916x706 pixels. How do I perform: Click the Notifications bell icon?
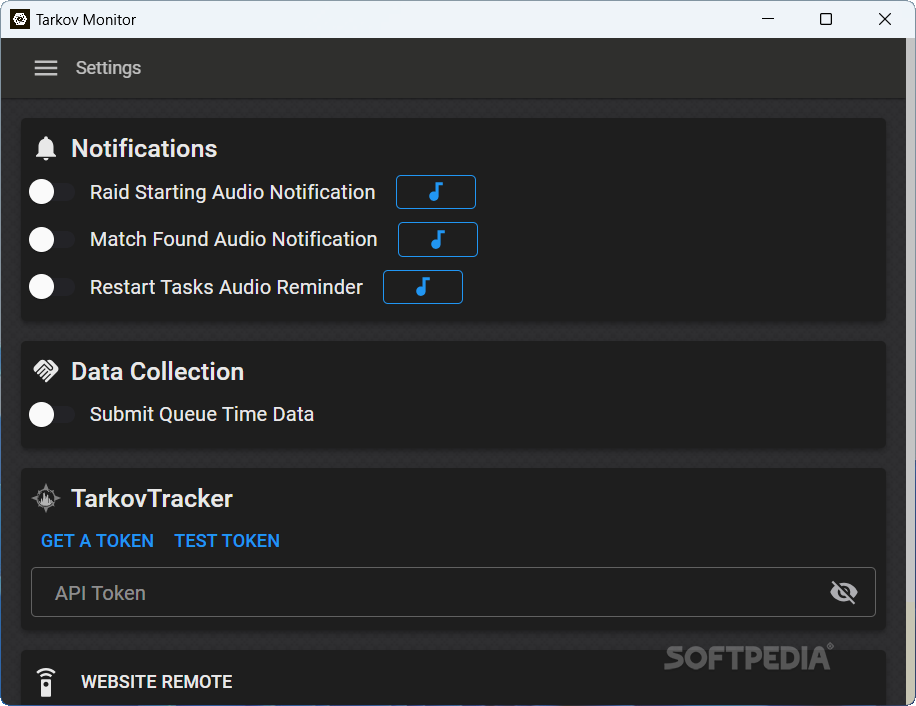[46, 148]
